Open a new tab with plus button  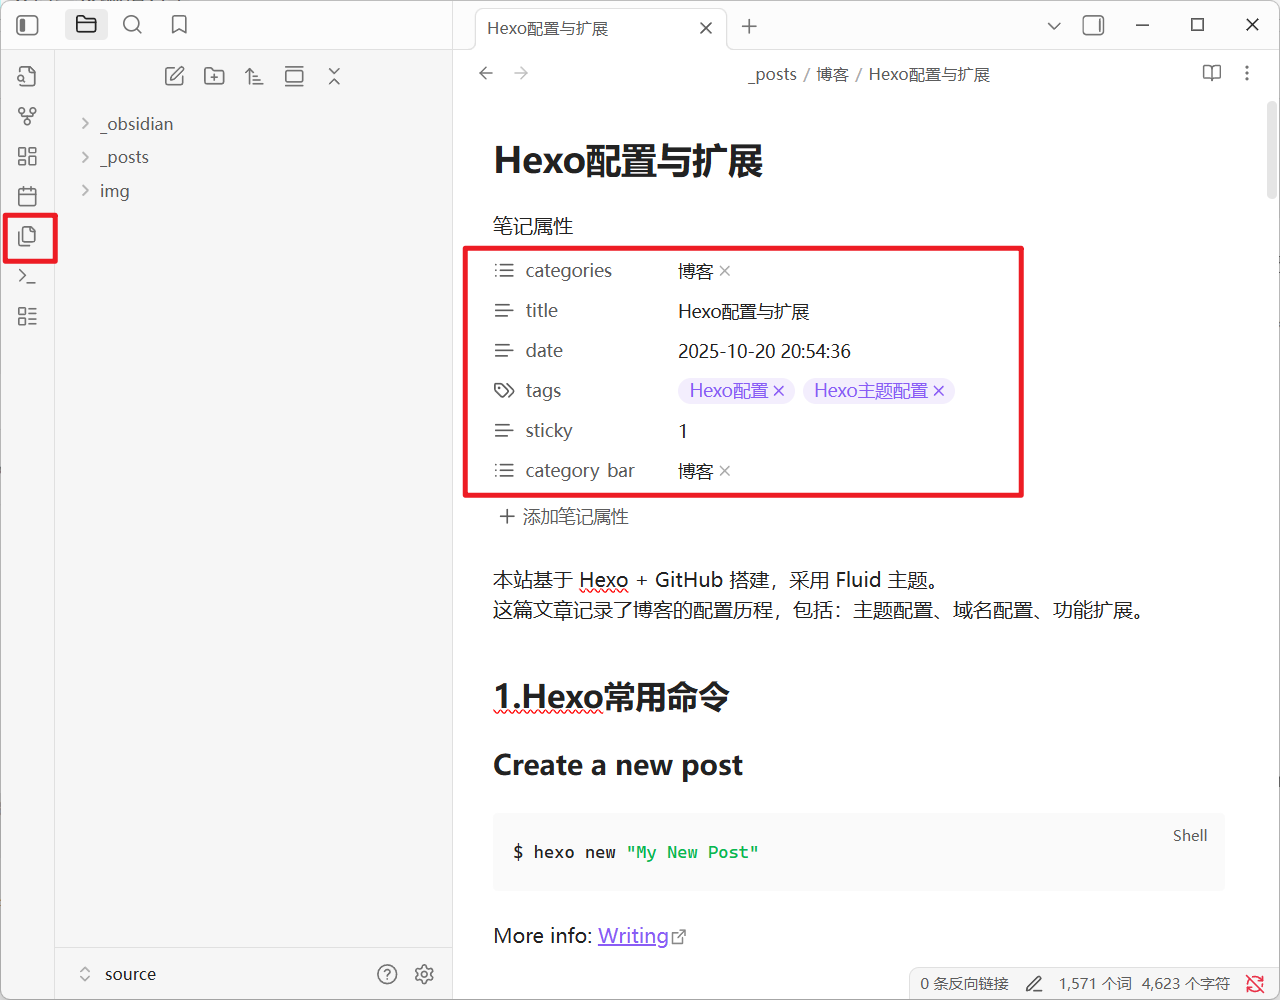tap(749, 27)
